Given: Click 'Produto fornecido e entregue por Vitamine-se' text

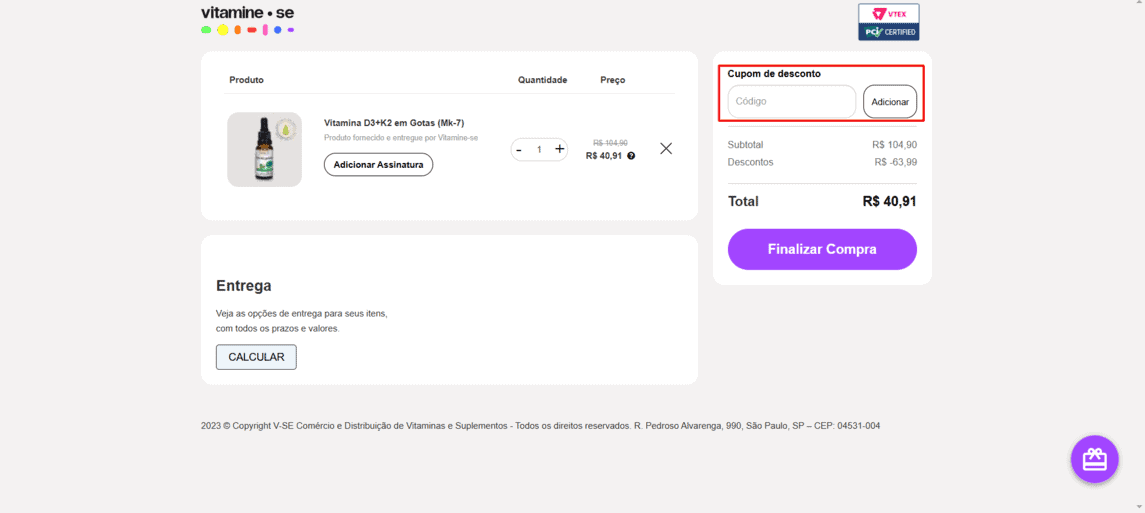Looking at the screenshot, I should [x=401, y=138].
